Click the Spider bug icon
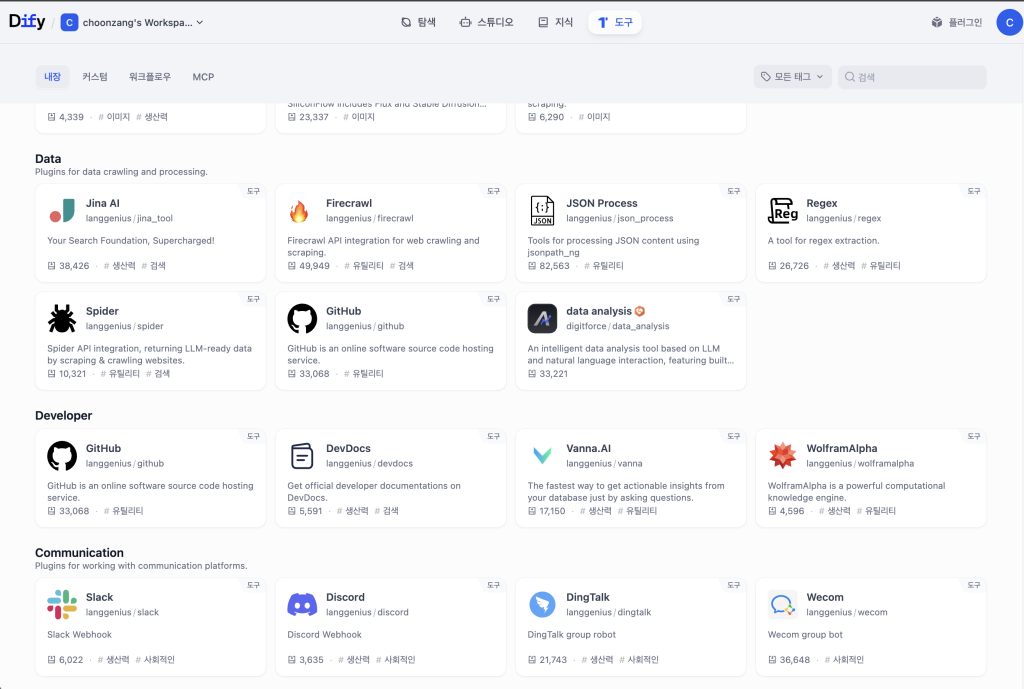The image size is (1024, 689). [x=62, y=318]
